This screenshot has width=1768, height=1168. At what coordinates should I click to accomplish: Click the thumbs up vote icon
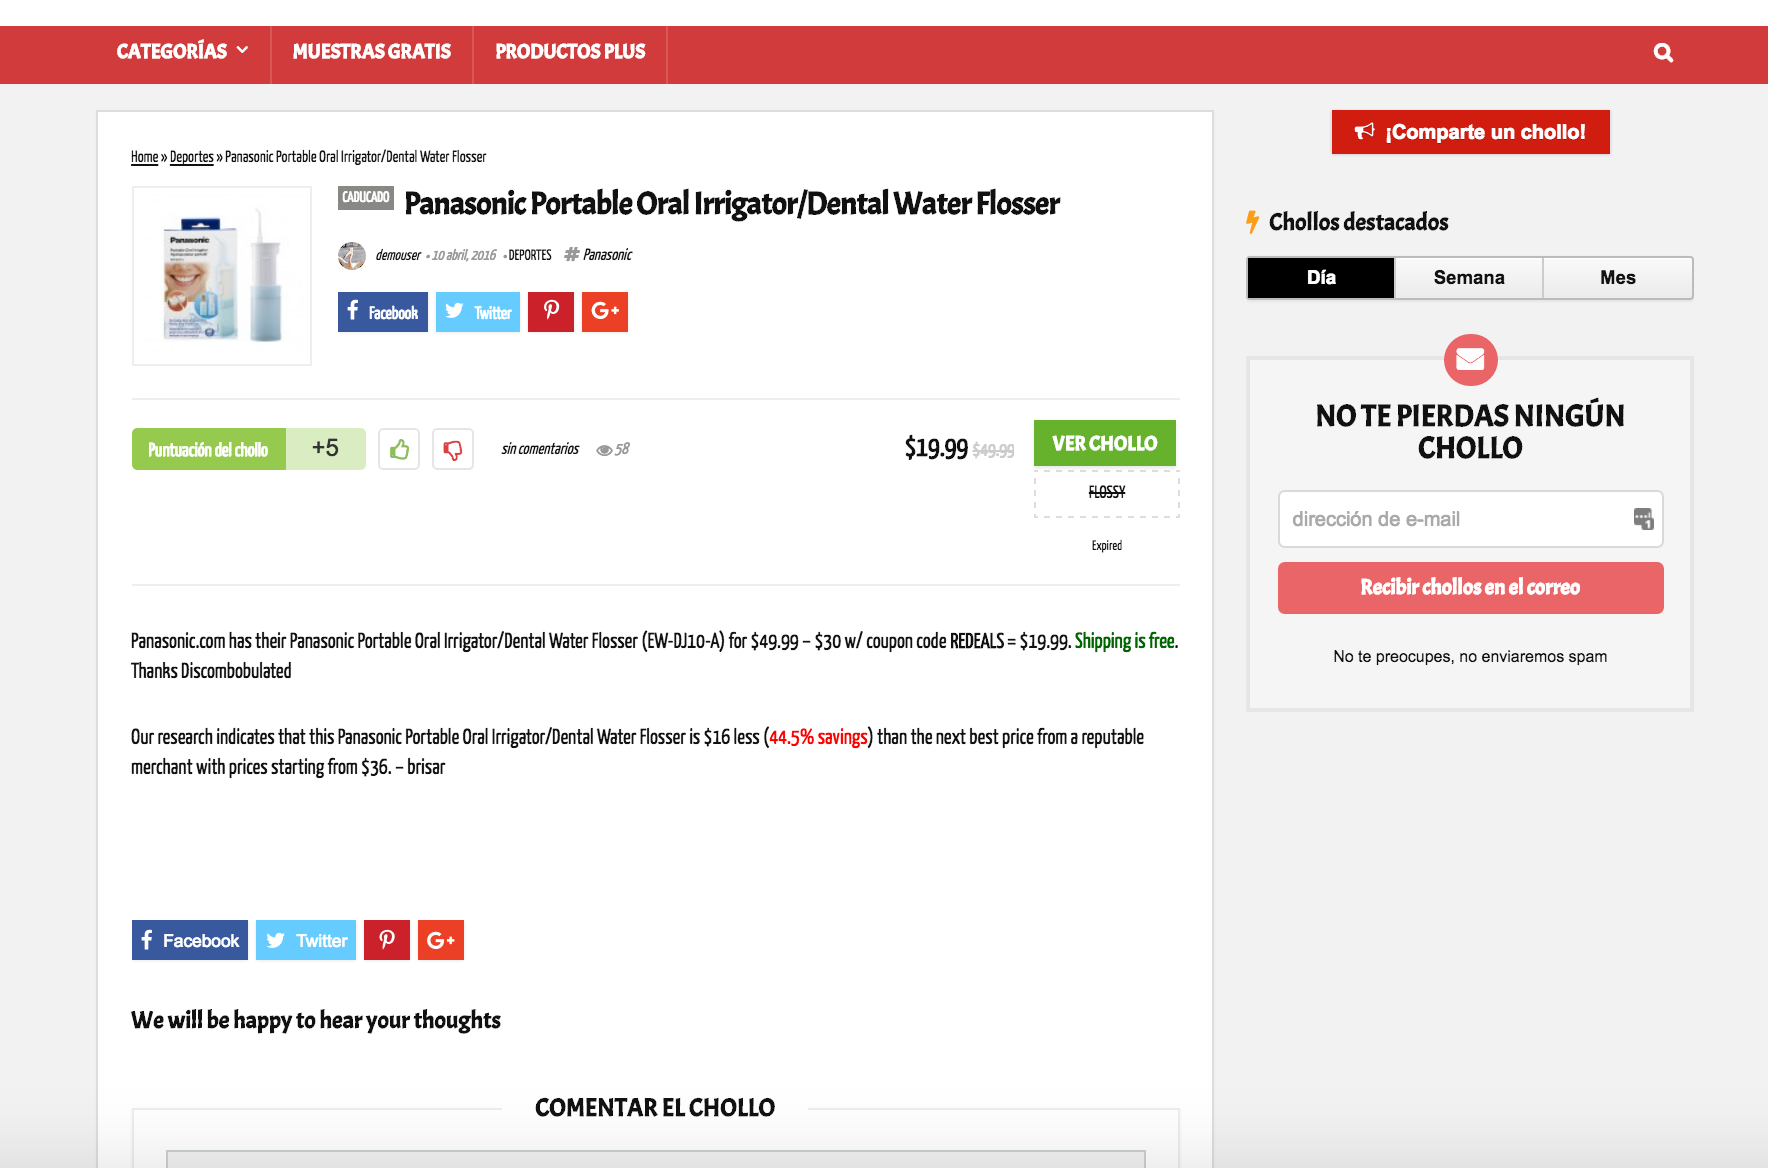399,449
